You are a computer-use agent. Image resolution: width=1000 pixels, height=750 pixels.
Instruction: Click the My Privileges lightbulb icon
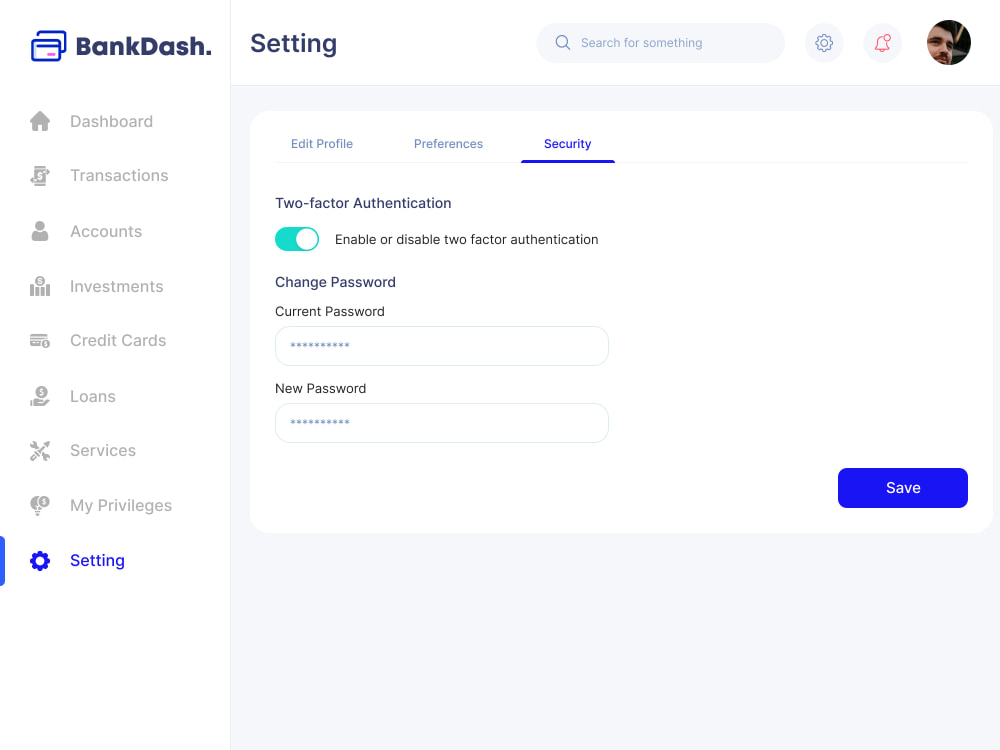point(40,505)
